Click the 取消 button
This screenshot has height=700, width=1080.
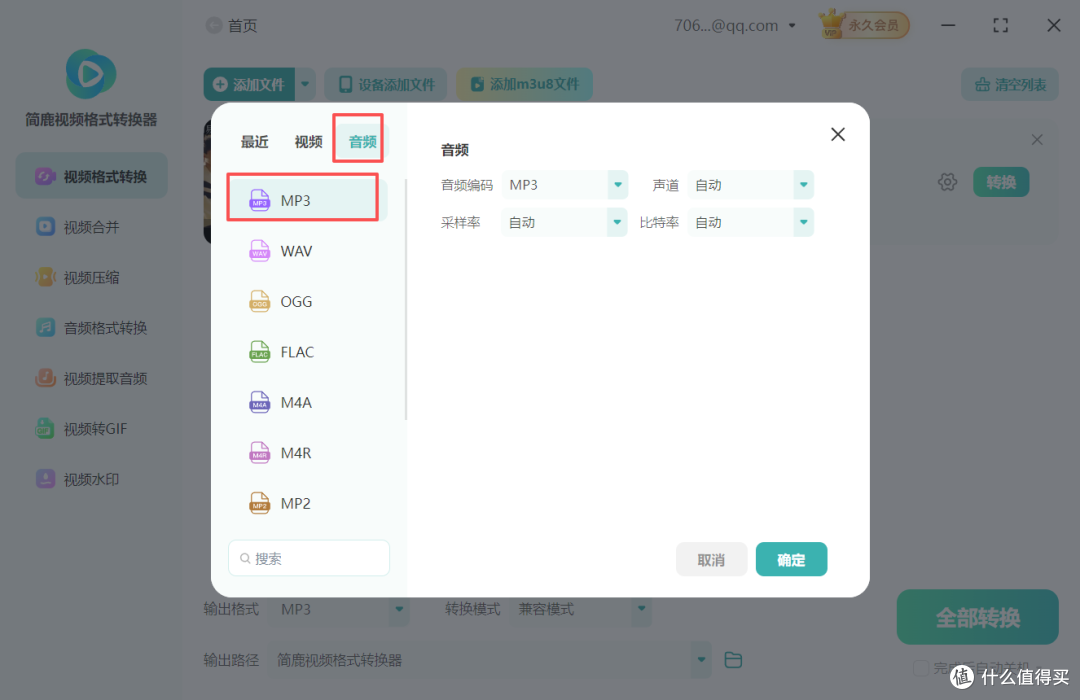click(x=712, y=559)
